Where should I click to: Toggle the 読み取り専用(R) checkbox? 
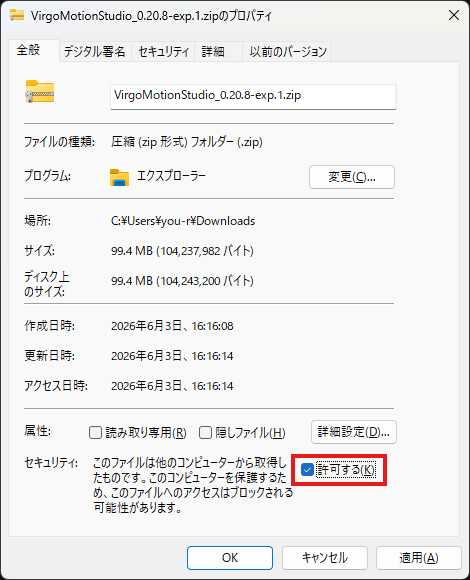(95, 432)
